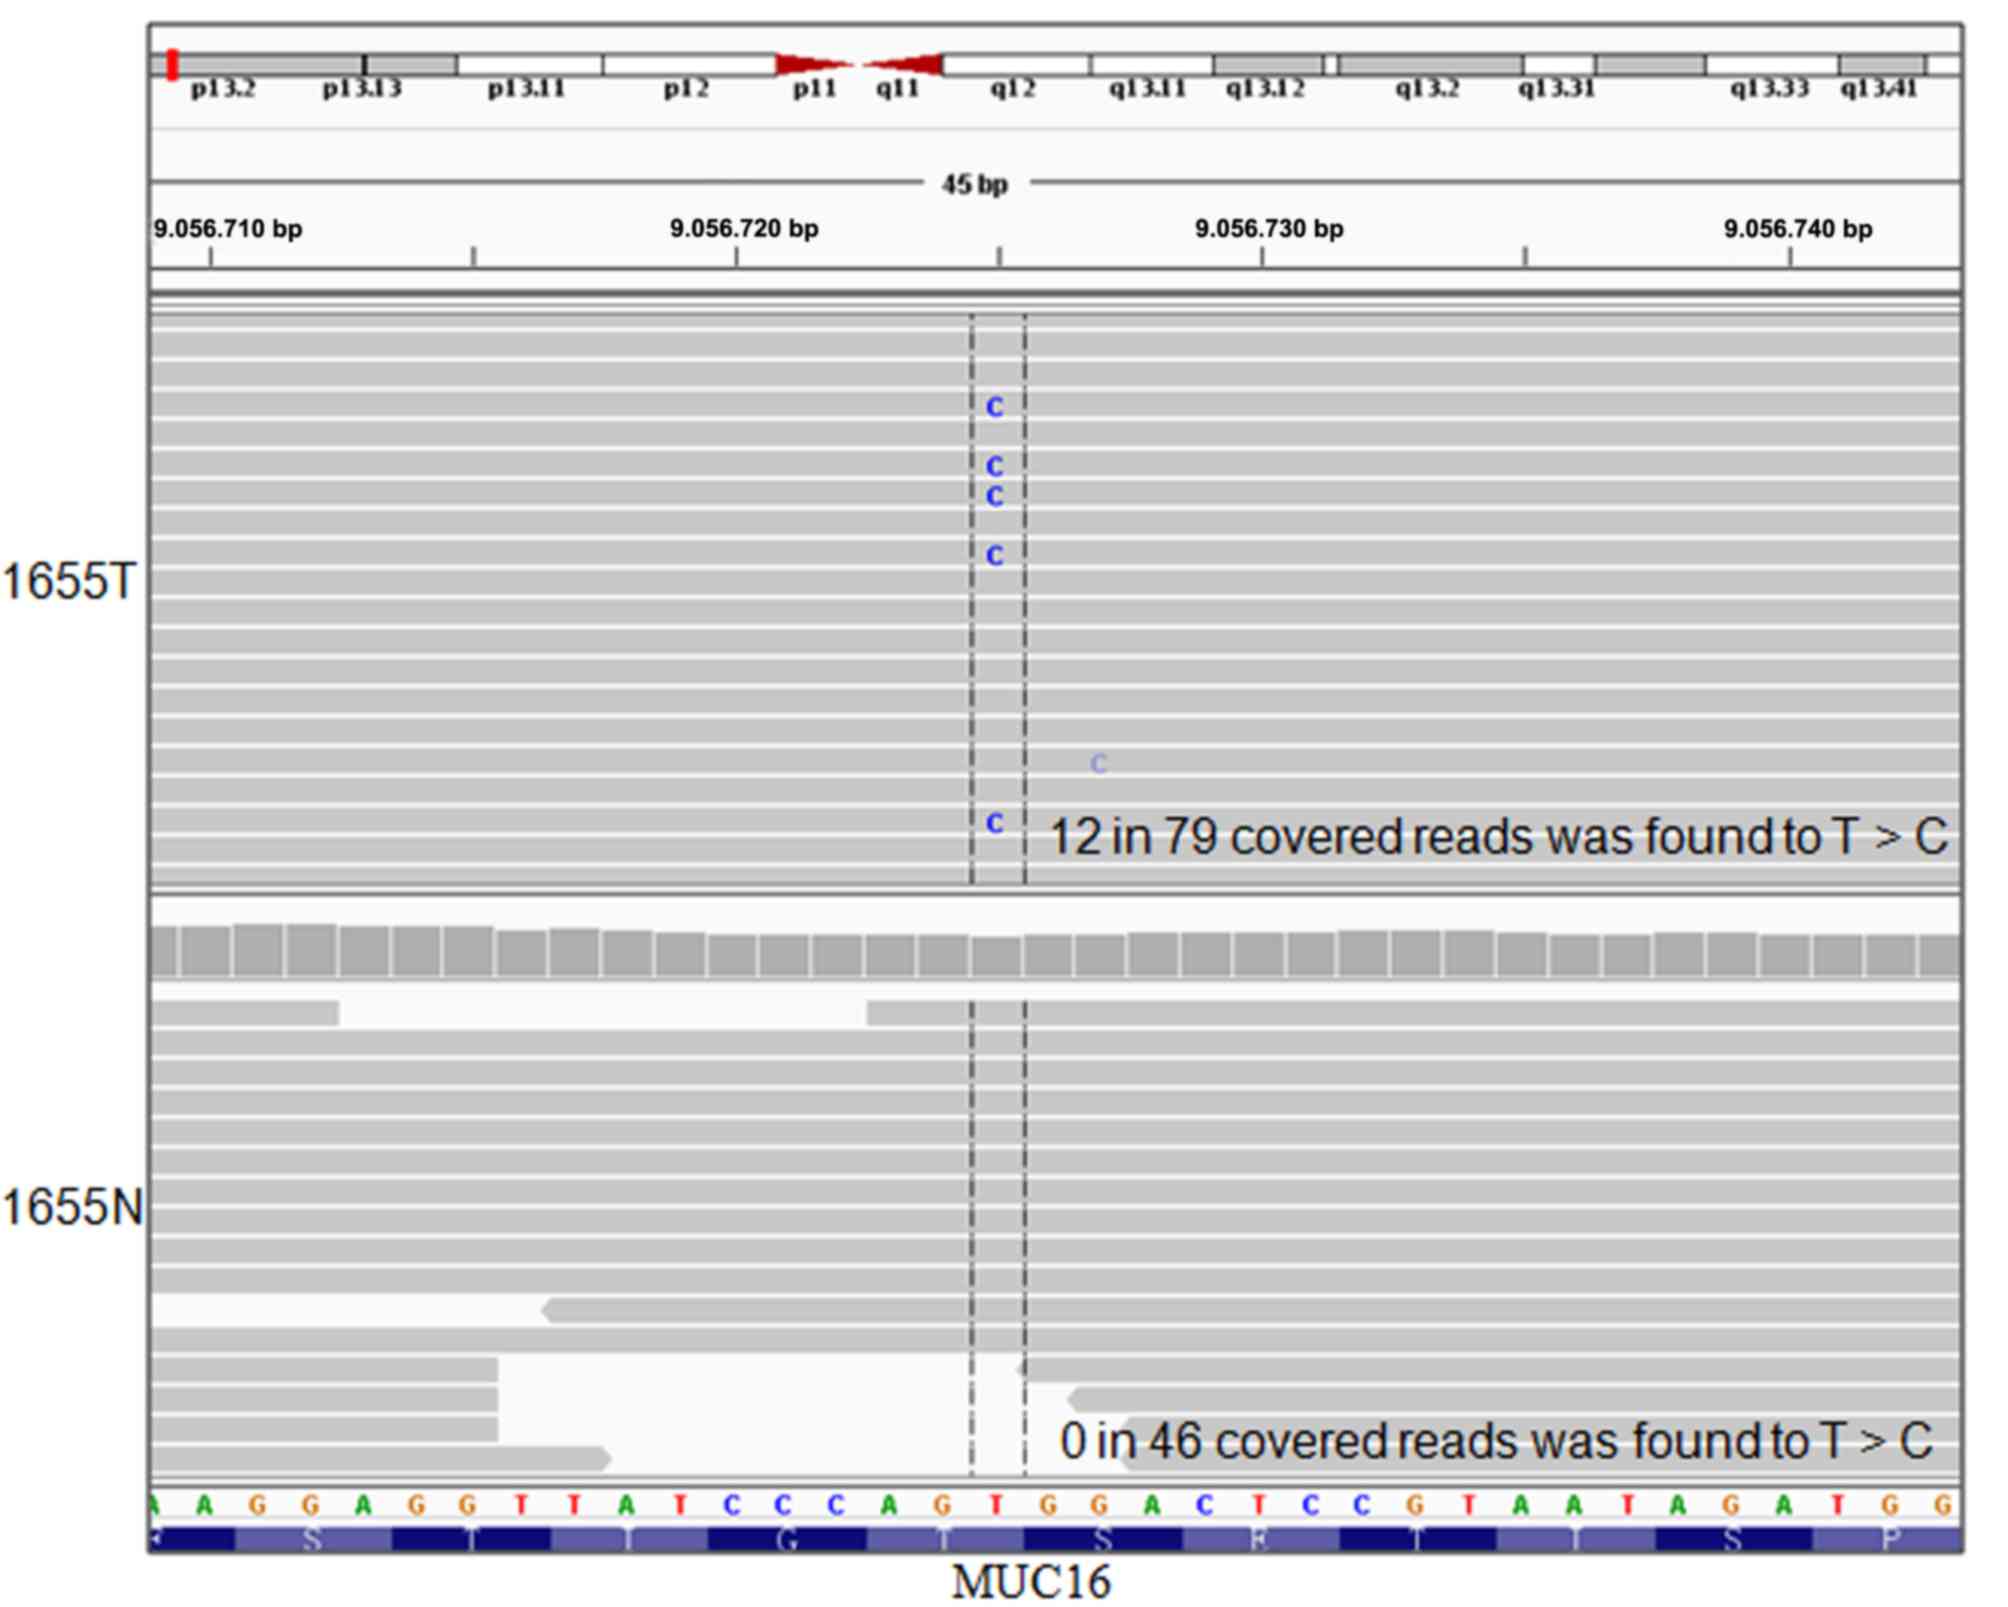
Task: Click the 9.056.720 bp ruler label
Action: tap(744, 229)
